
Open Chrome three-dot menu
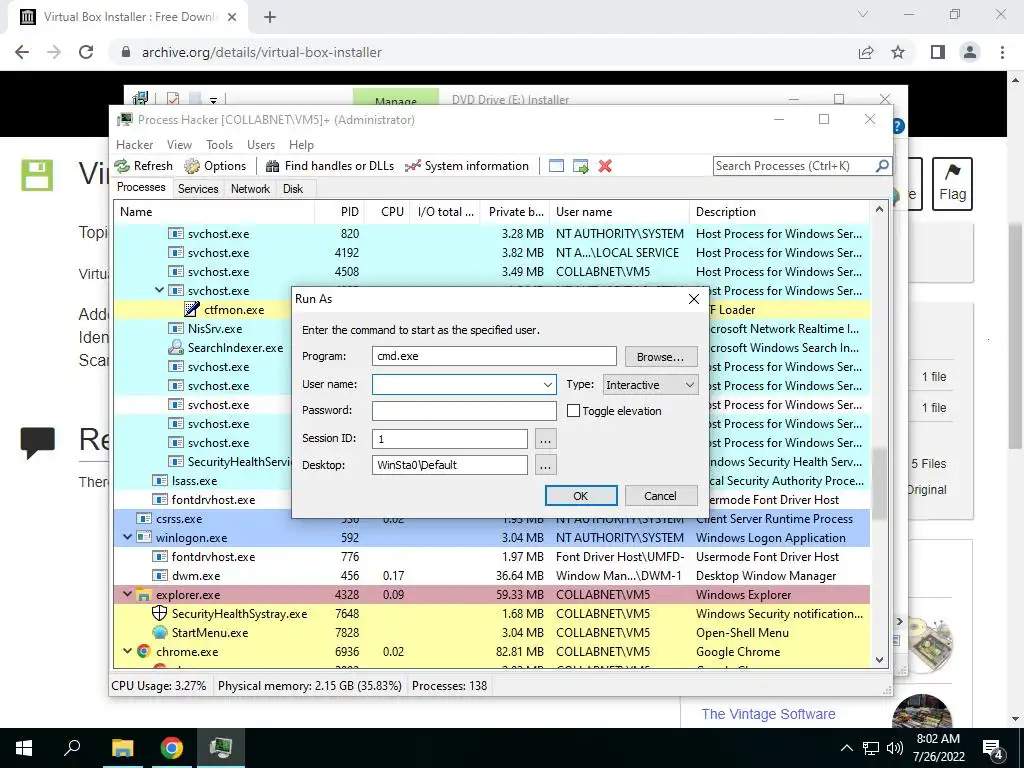pos(1002,52)
